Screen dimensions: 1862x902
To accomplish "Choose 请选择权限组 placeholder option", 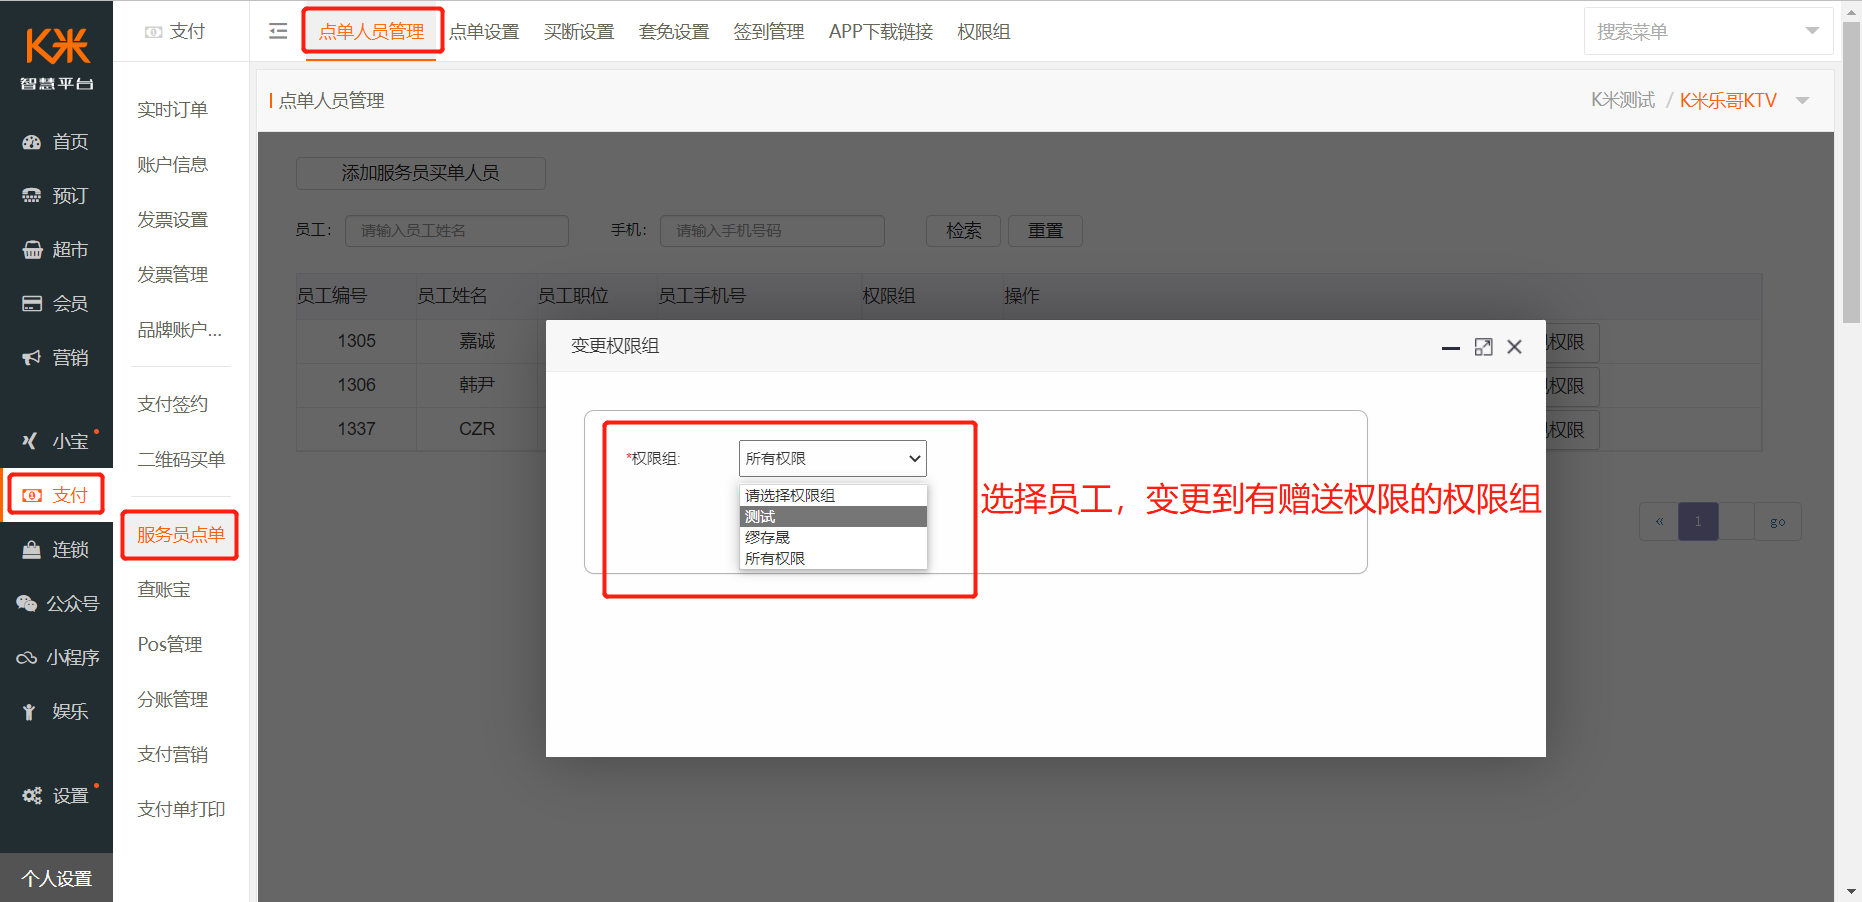I will [x=833, y=495].
